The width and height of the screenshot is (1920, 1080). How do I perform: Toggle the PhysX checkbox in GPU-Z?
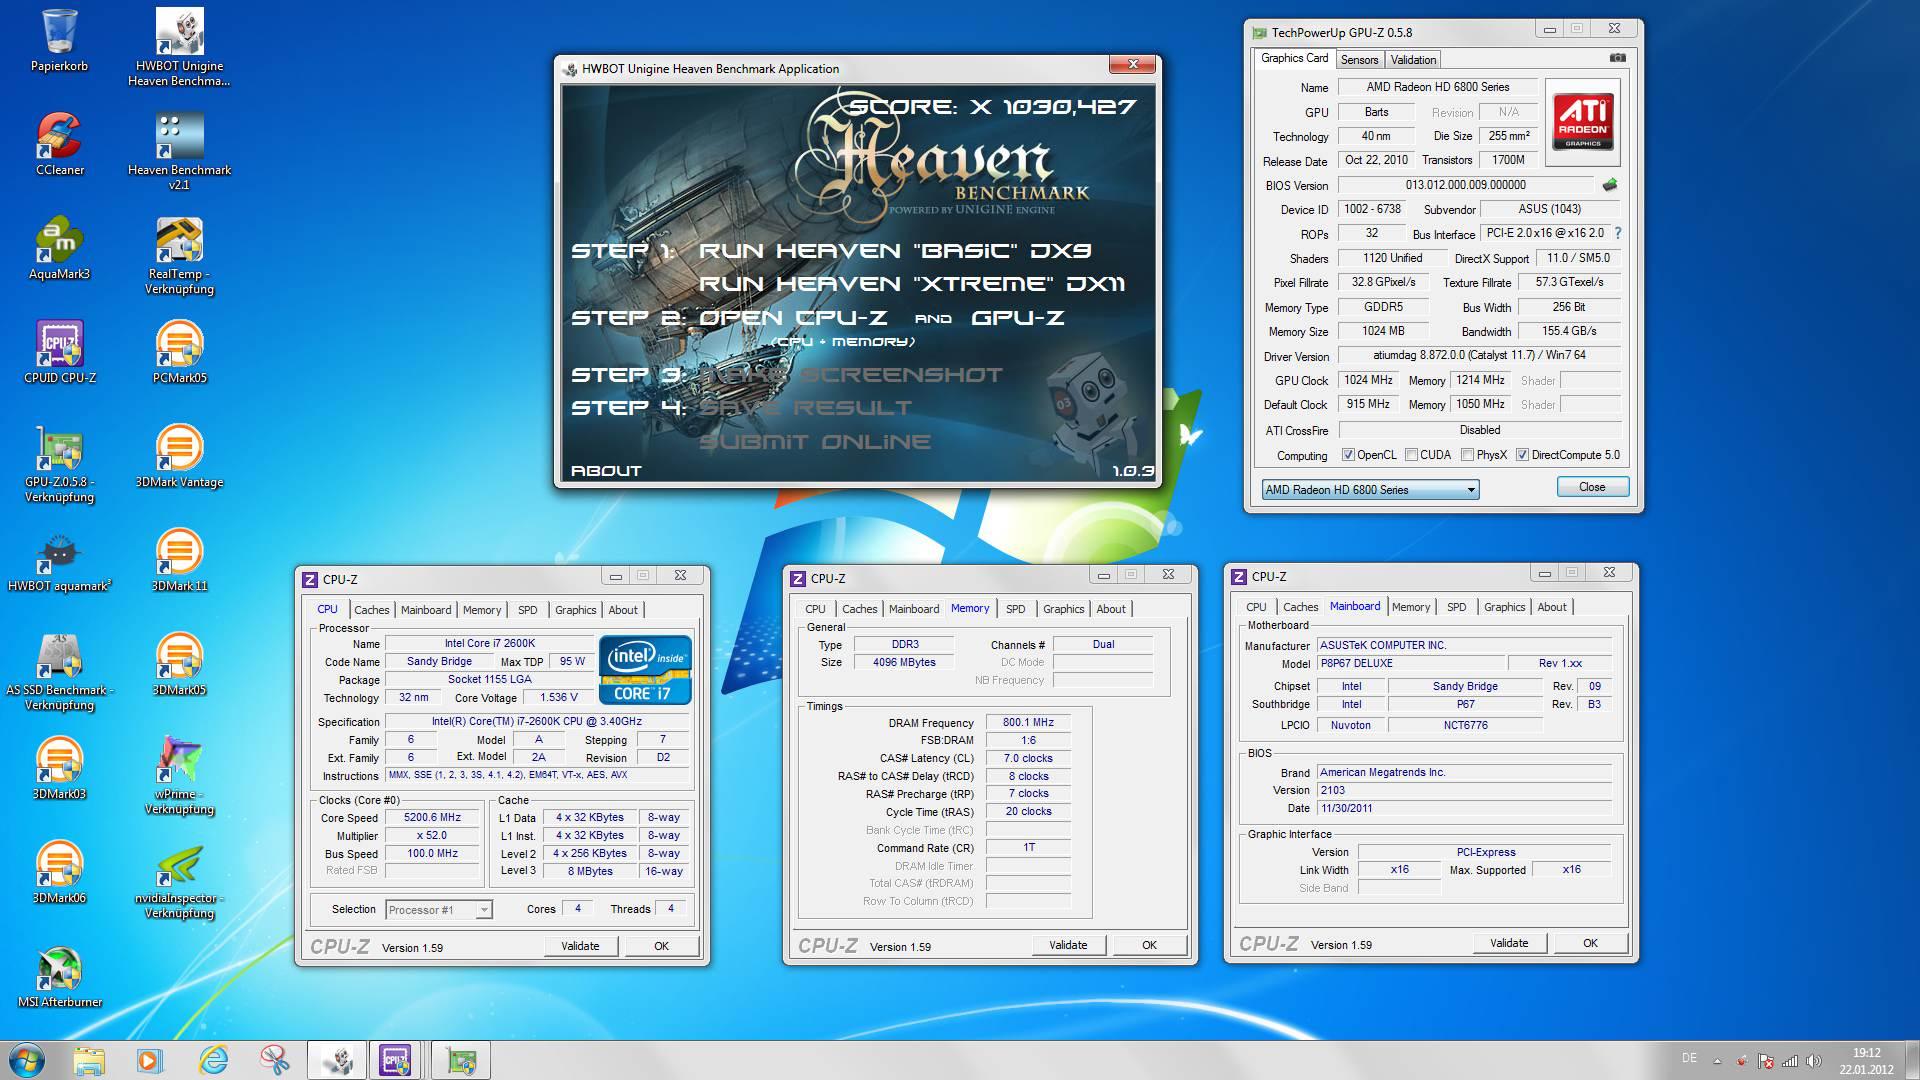pyautogui.click(x=1467, y=455)
